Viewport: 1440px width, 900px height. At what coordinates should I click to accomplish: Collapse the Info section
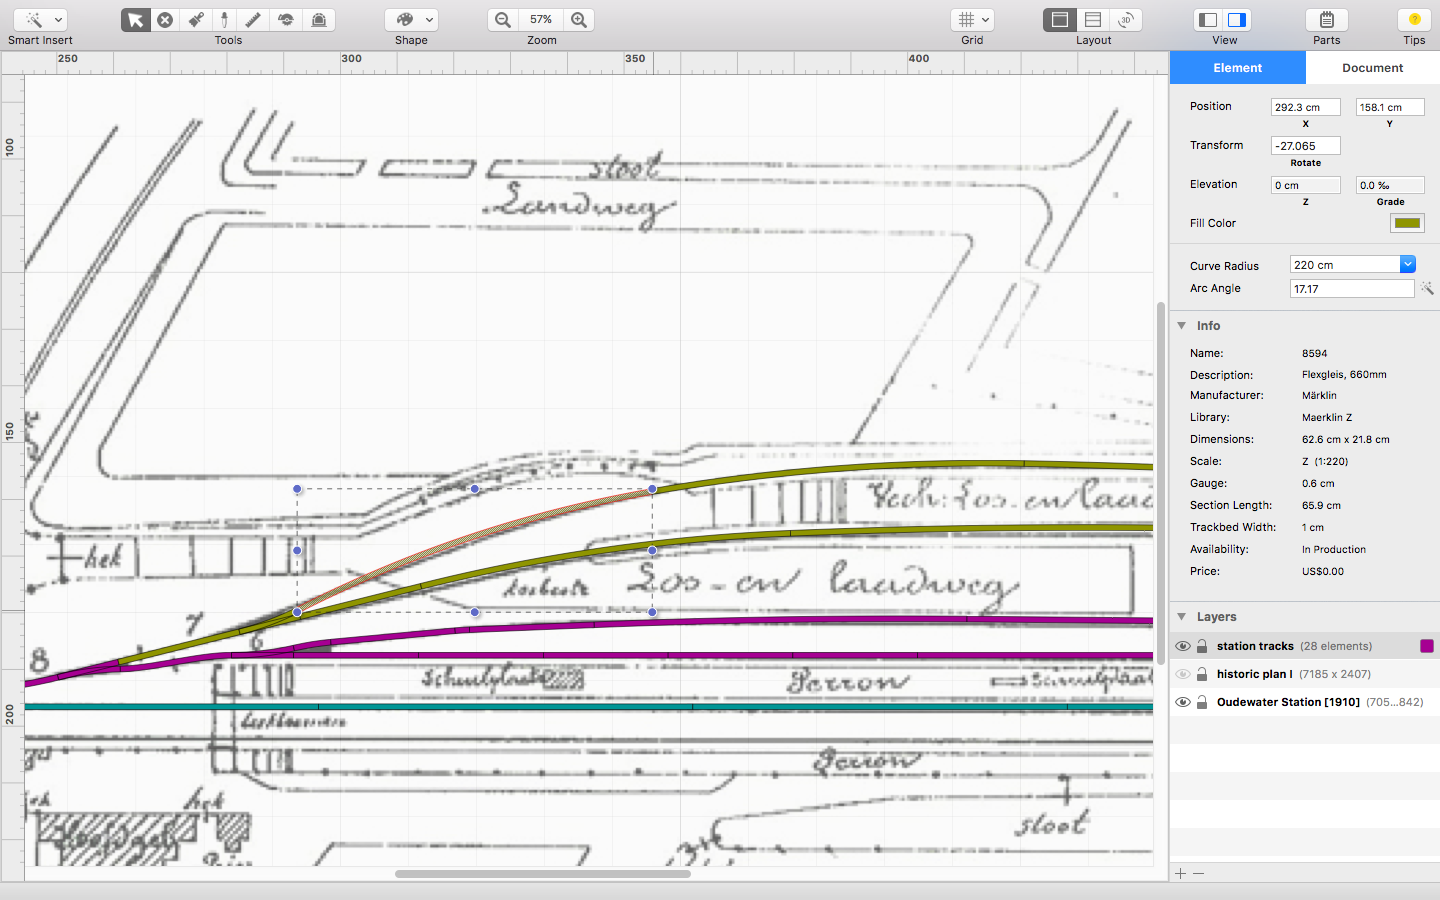click(x=1182, y=326)
